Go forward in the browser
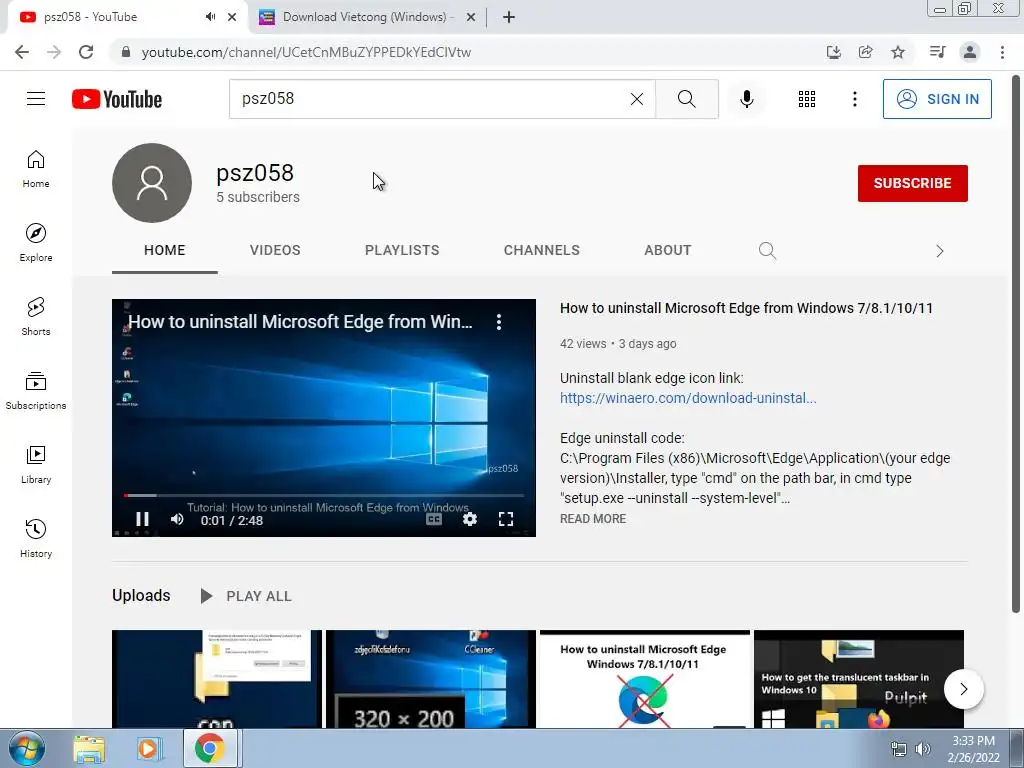Image resolution: width=1024 pixels, height=768 pixels. [x=54, y=52]
